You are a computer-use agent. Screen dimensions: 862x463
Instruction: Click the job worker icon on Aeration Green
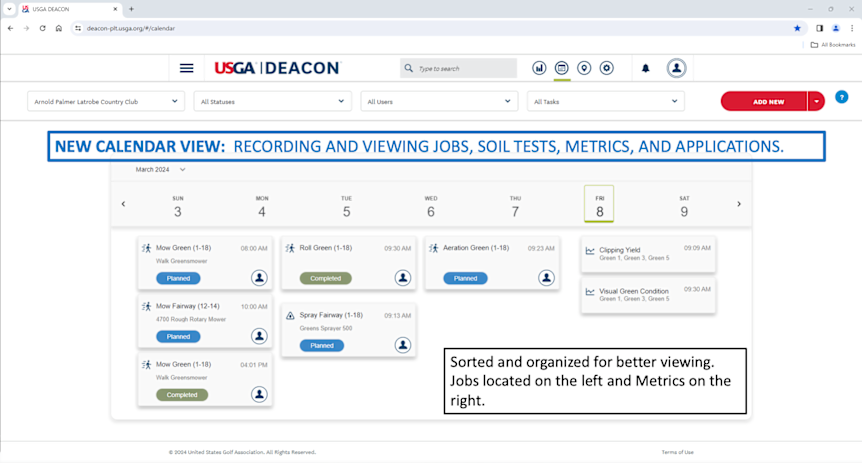click(x=433, y=248)
